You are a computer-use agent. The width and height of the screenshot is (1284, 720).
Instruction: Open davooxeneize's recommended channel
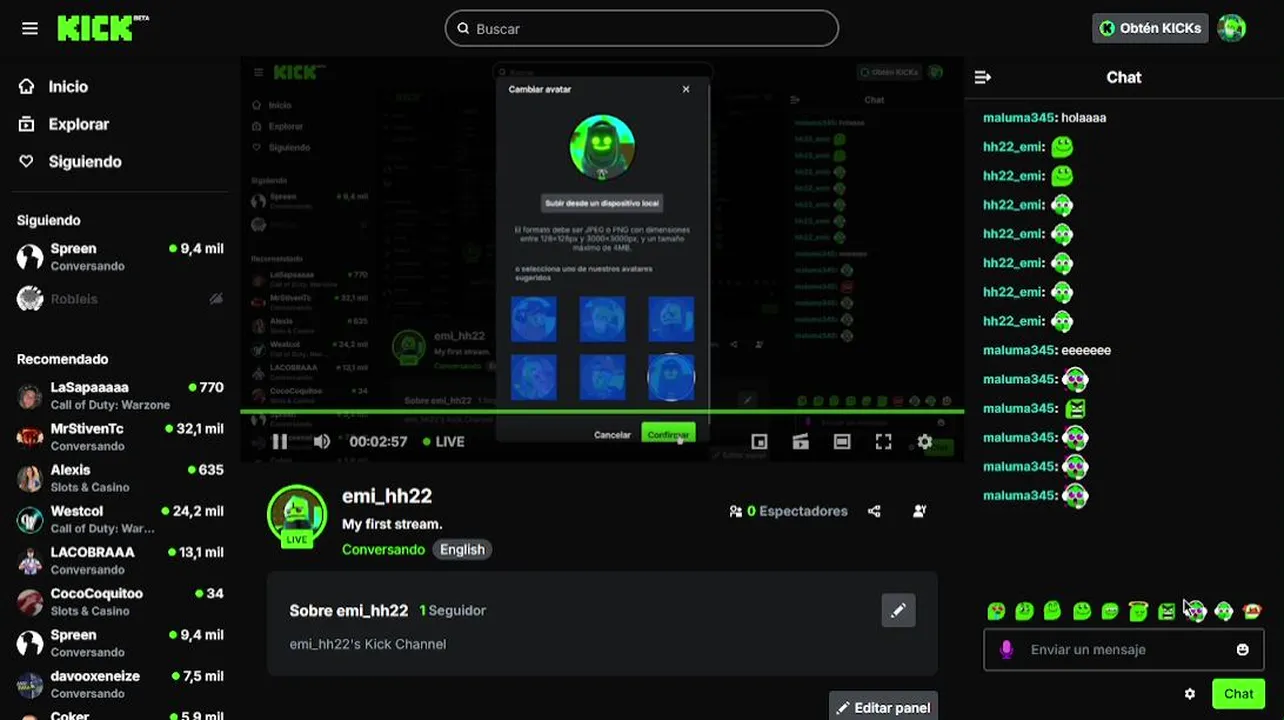click(120, 684)
